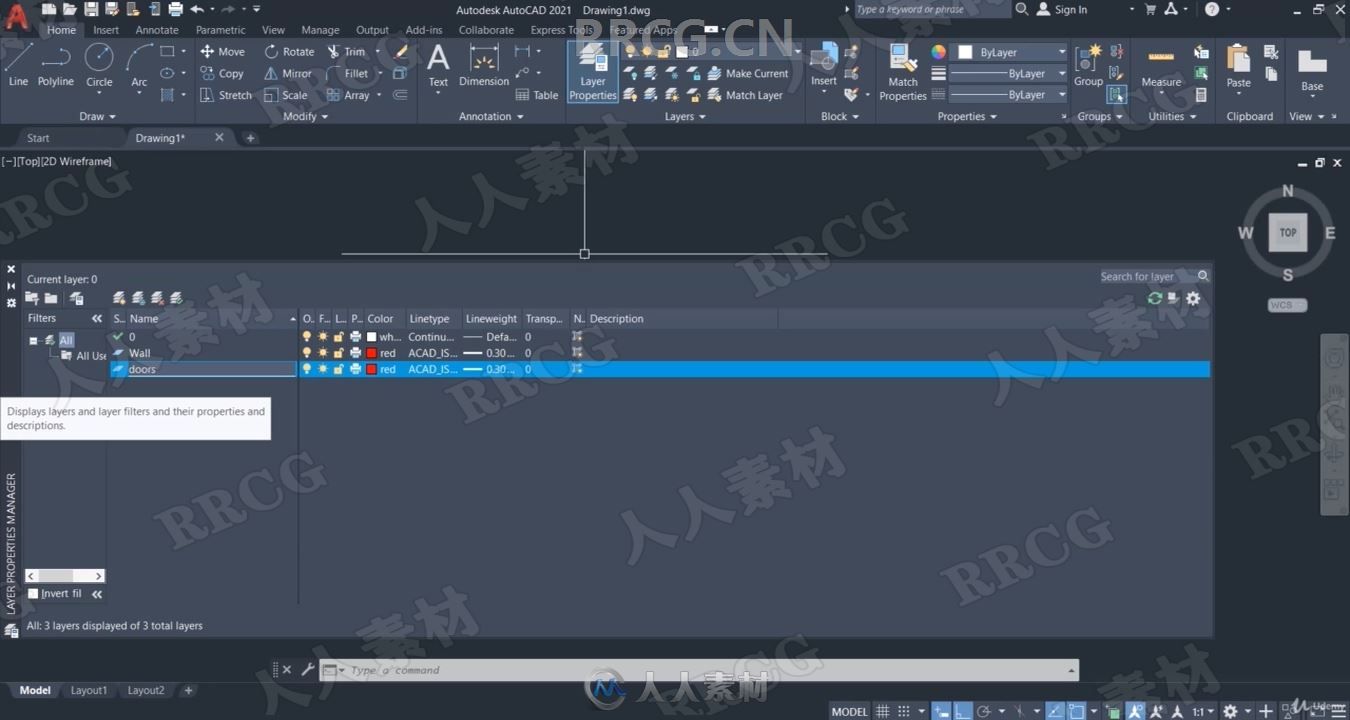This screenshot has width=1350, height=720.
Task: Select the Arc tool
Action: (139, 65)
